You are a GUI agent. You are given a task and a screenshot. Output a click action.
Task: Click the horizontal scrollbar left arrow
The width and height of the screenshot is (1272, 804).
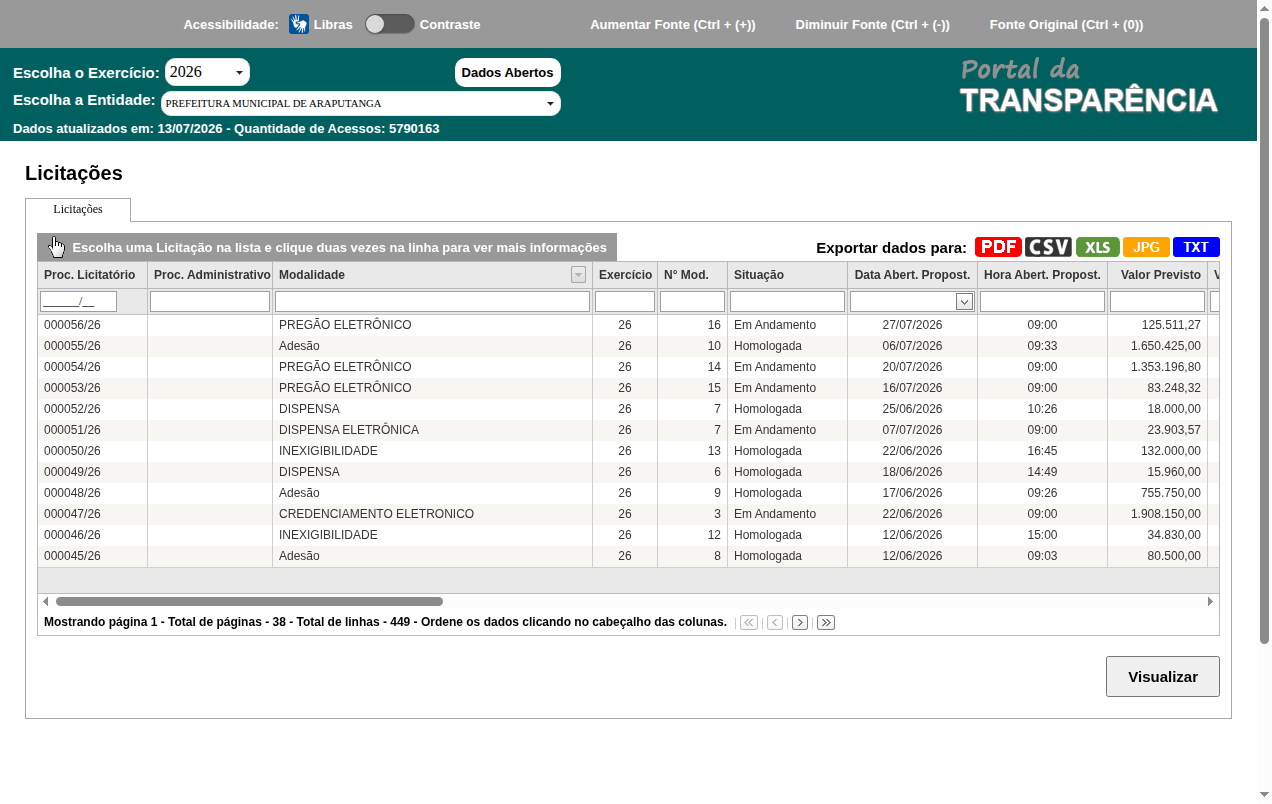point(46,602)
